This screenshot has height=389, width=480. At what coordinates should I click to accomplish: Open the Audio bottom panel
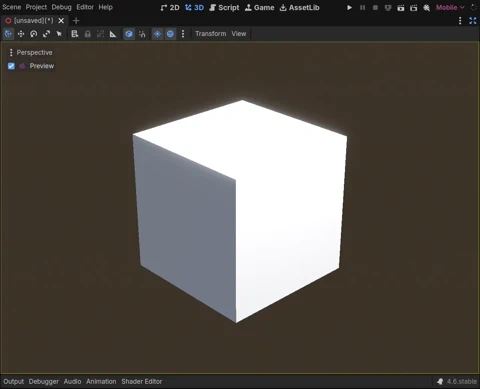click(72, 381)
